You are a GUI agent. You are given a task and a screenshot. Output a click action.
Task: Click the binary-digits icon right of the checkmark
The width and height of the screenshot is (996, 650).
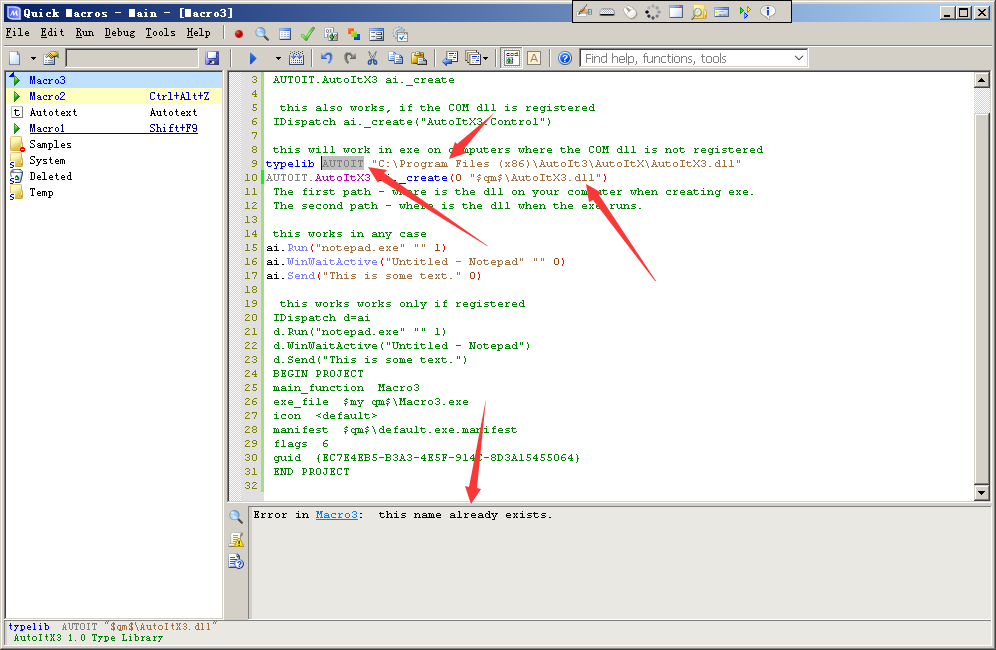(331, 34)
